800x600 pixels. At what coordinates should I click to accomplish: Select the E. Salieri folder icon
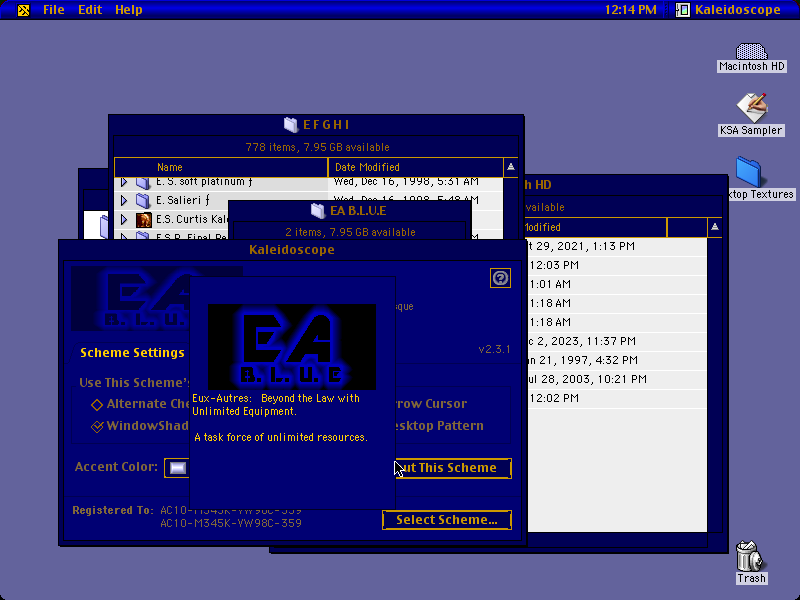tap(143, 200)
